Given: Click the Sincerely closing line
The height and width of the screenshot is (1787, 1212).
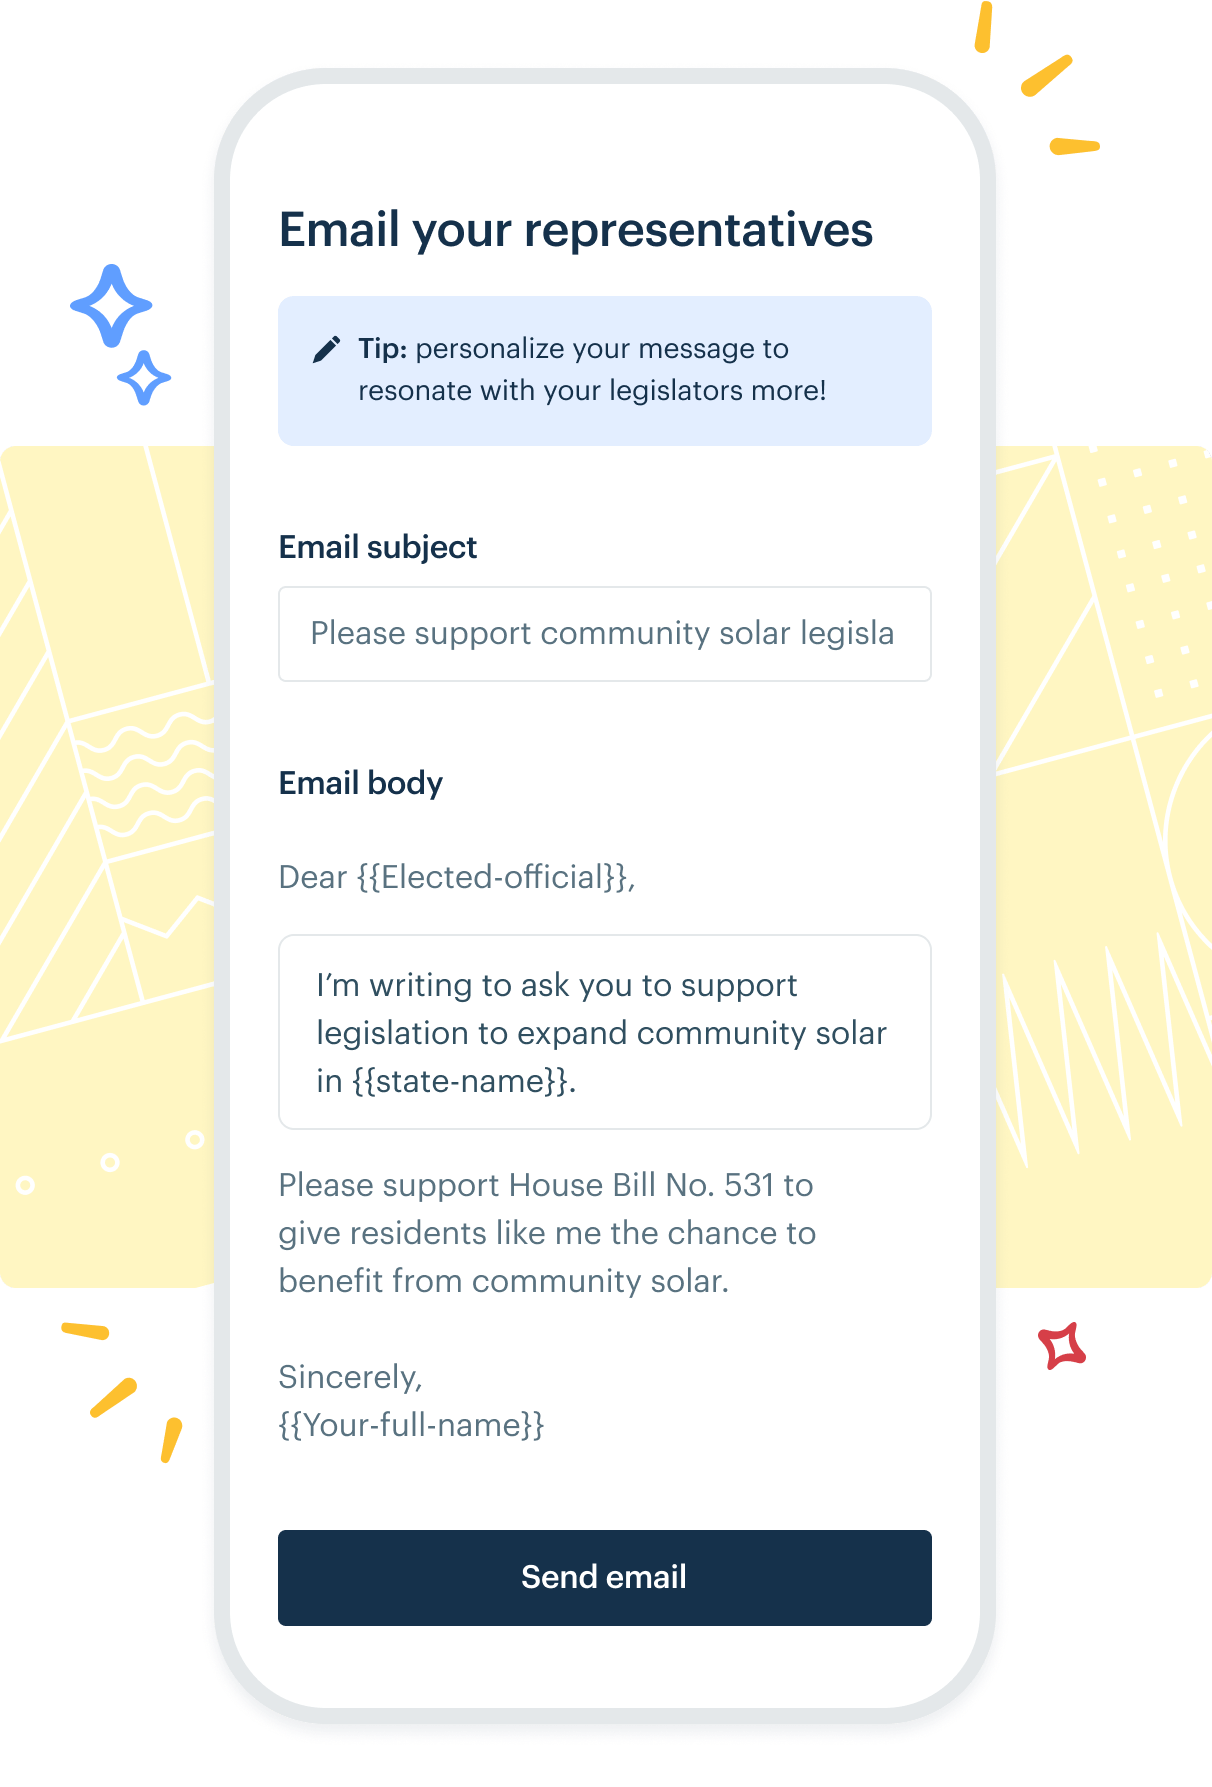Looking at the screenshot, I should (x=351, y=1377).
